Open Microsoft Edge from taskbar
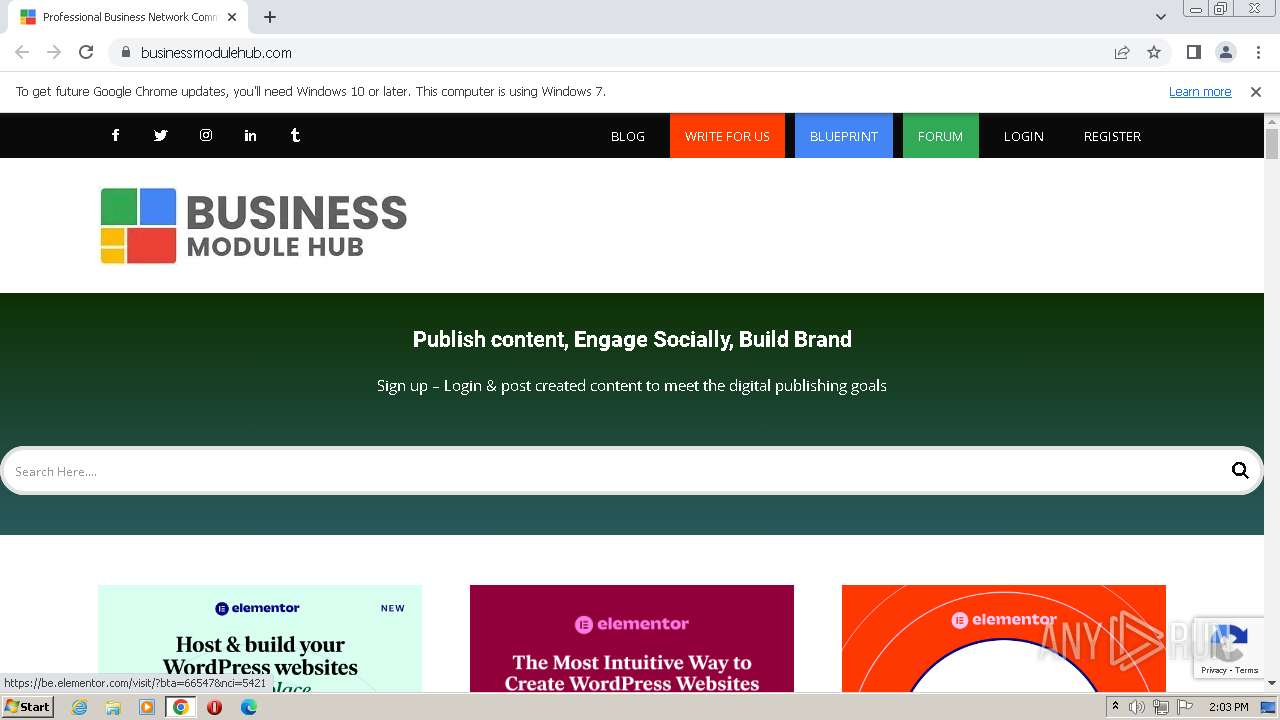 tap(248, 707)
